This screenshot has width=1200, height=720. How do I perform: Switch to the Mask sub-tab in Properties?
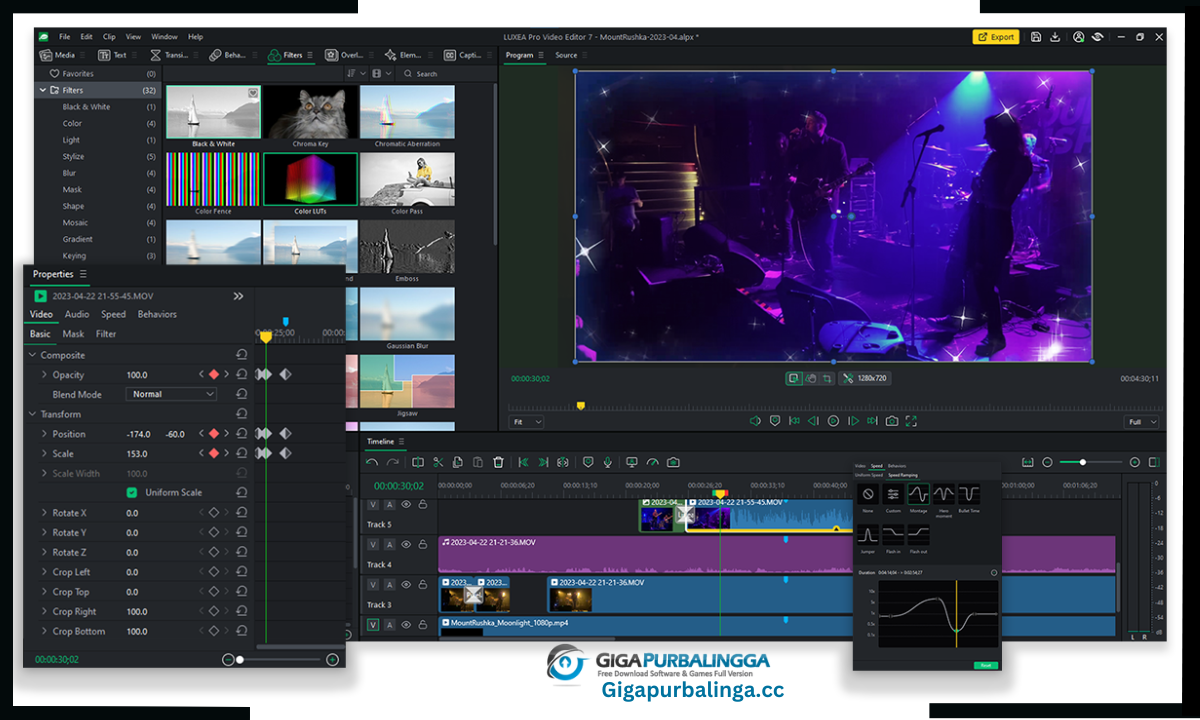coord(73,334)
